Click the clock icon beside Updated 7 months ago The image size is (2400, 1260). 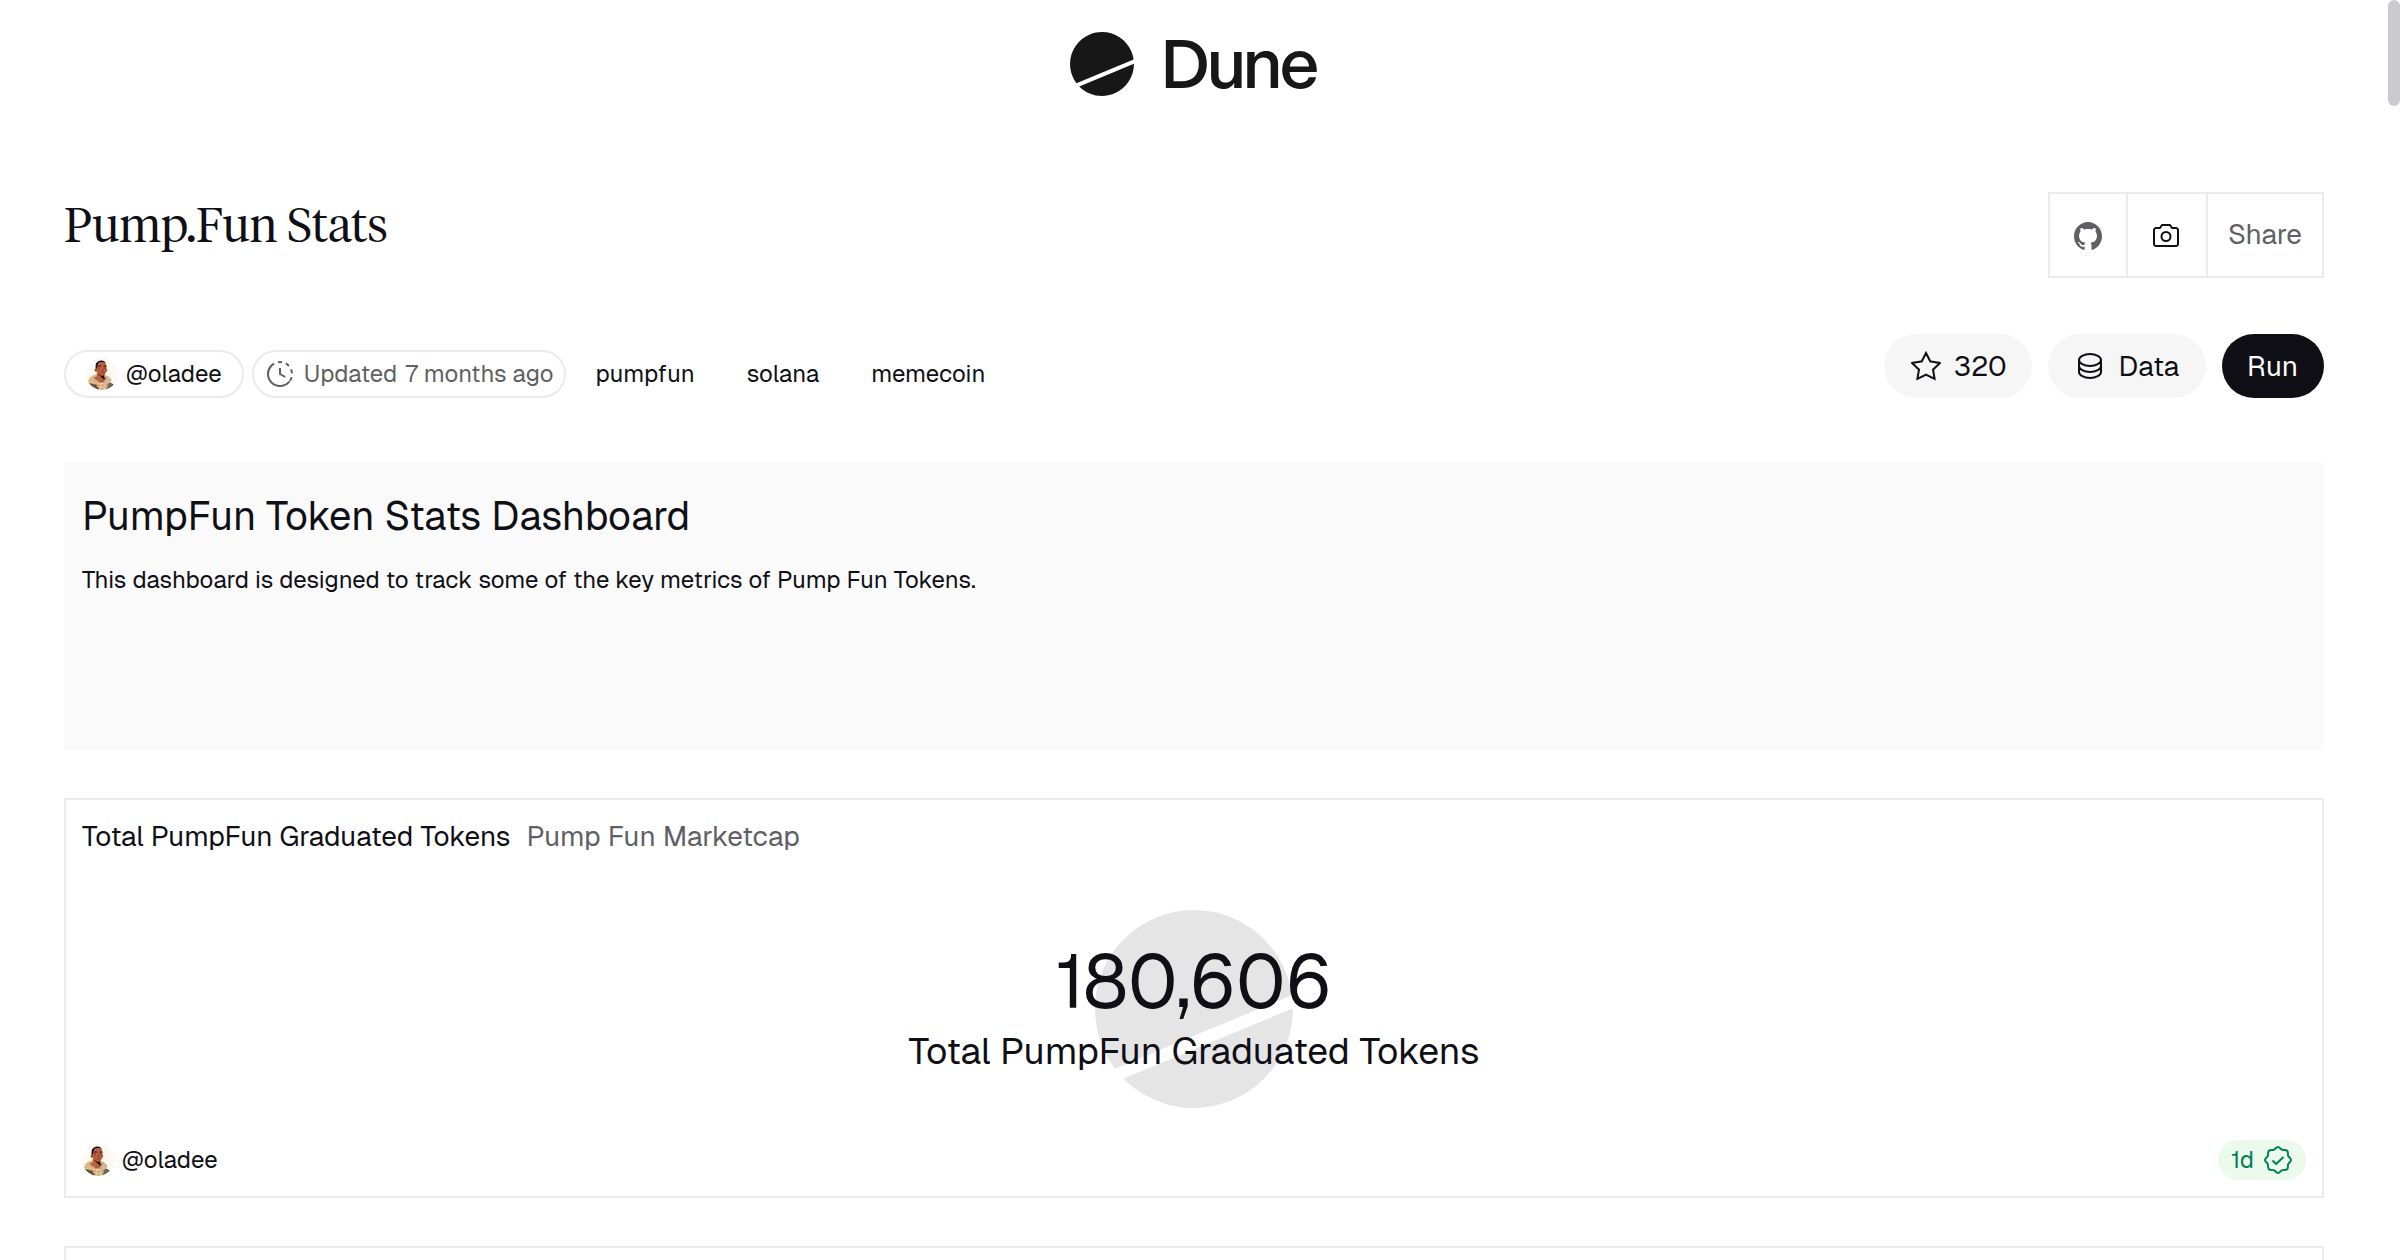tap(283, 373)
